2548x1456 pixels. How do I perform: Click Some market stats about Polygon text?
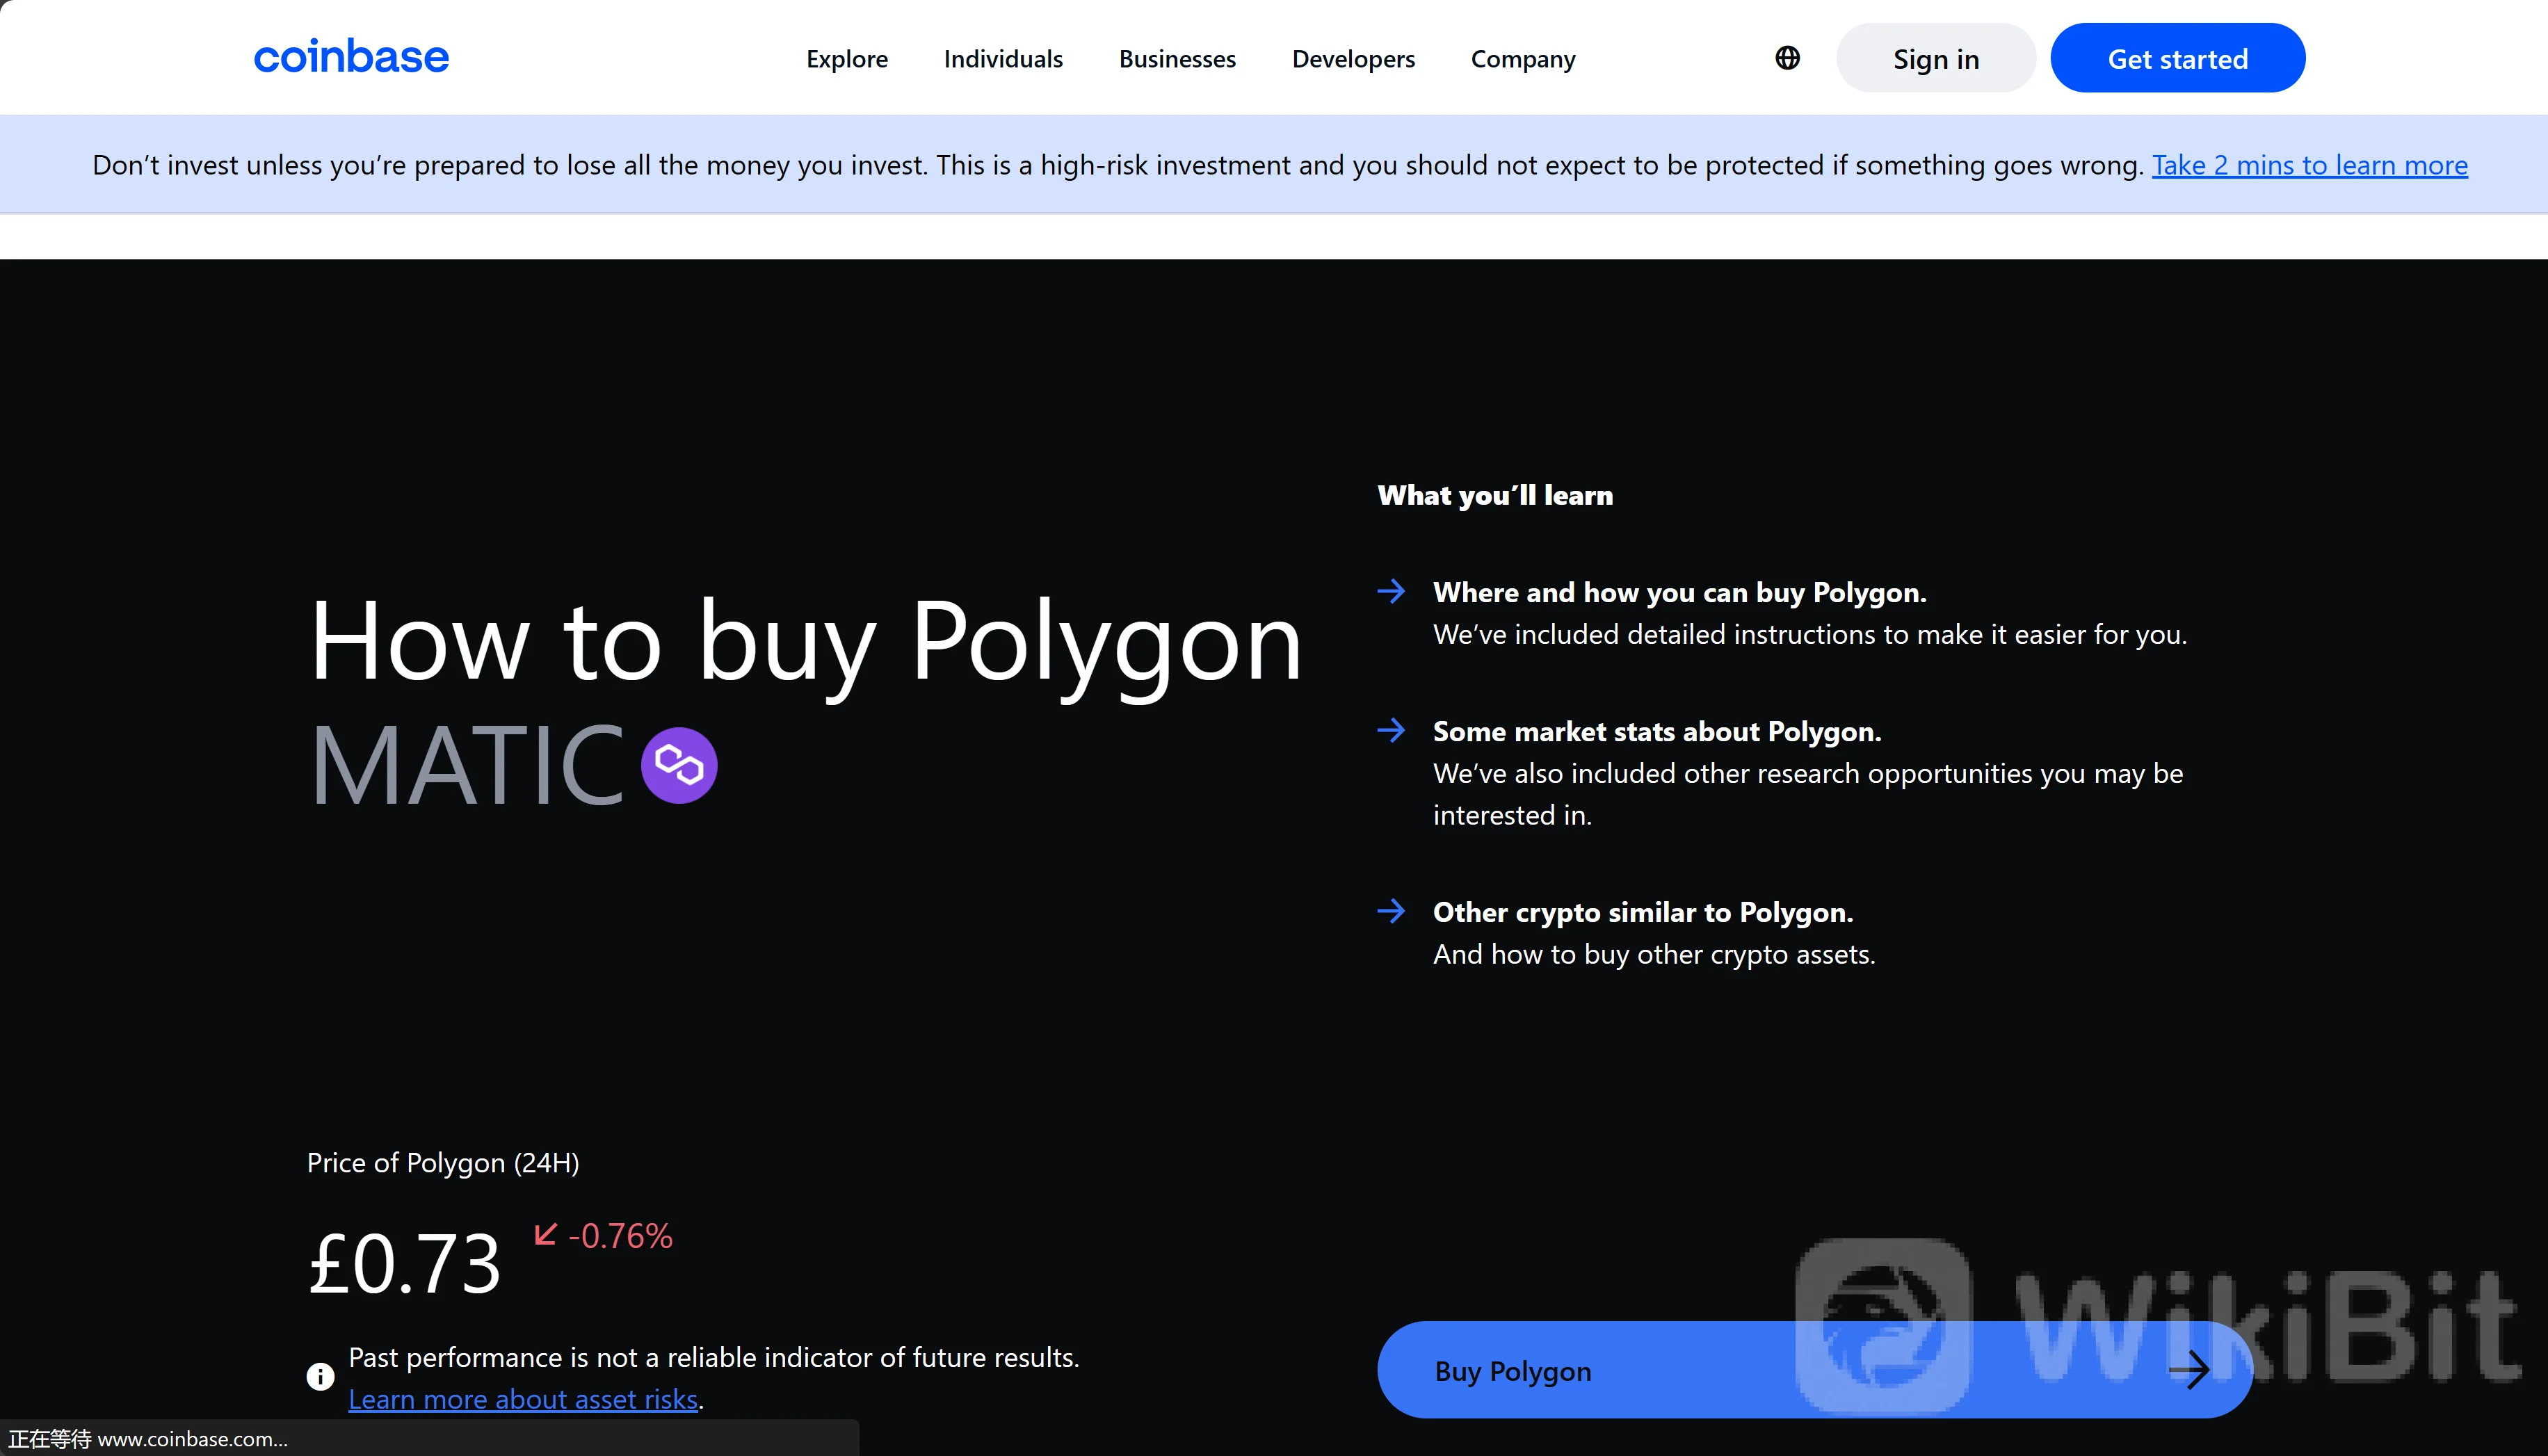(1657, 731)
